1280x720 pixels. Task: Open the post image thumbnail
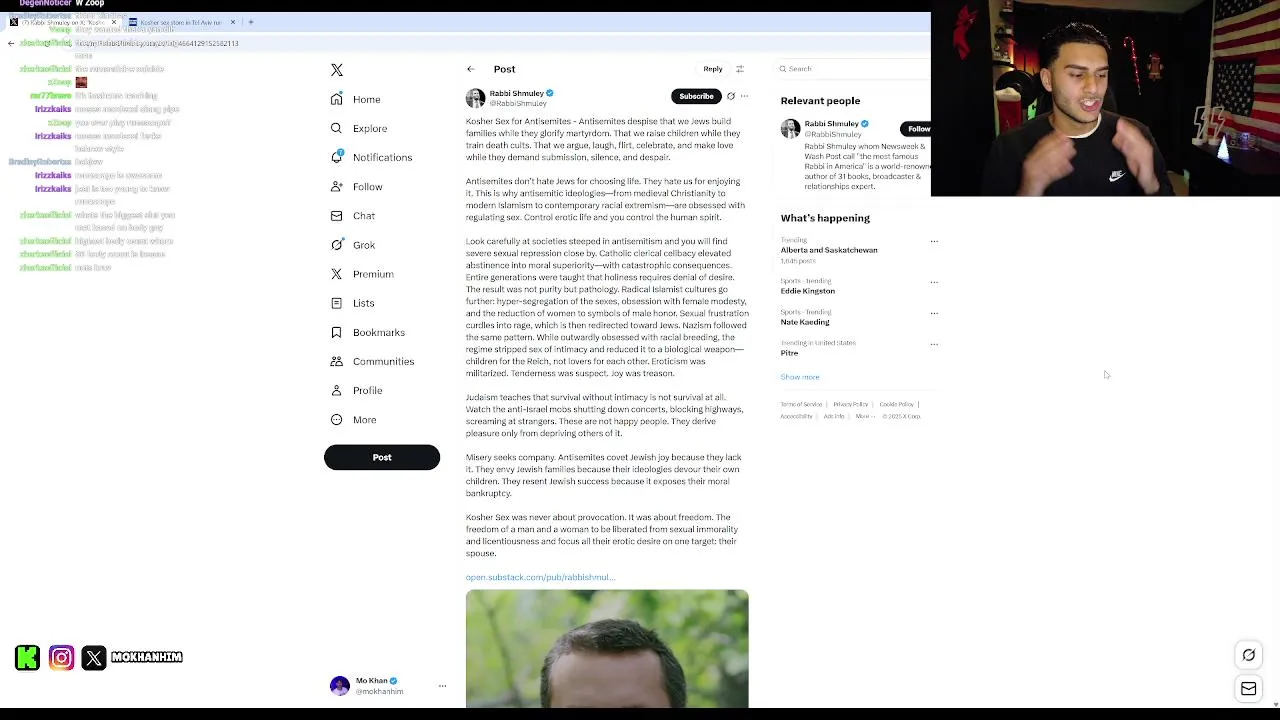point(607,649)
